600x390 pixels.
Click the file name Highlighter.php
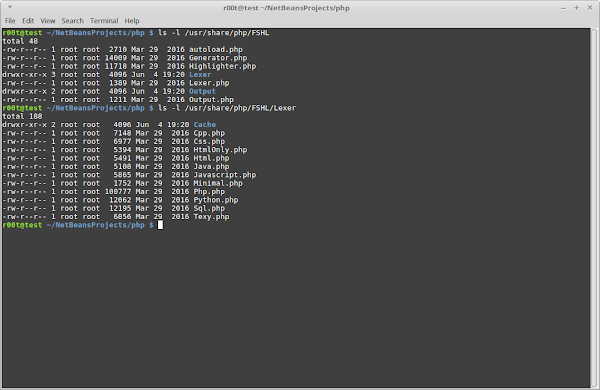click(223, 66)
